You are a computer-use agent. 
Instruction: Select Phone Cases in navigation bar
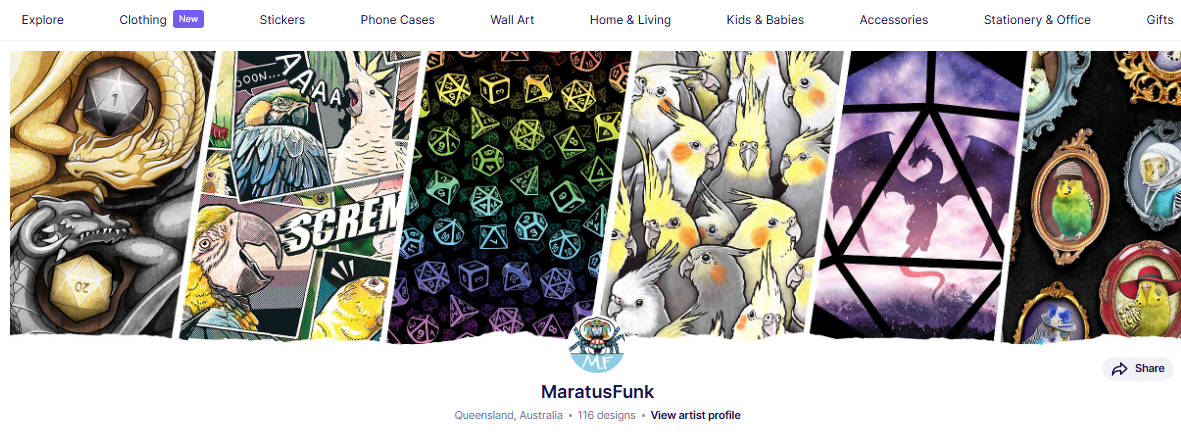pos(398,20)
